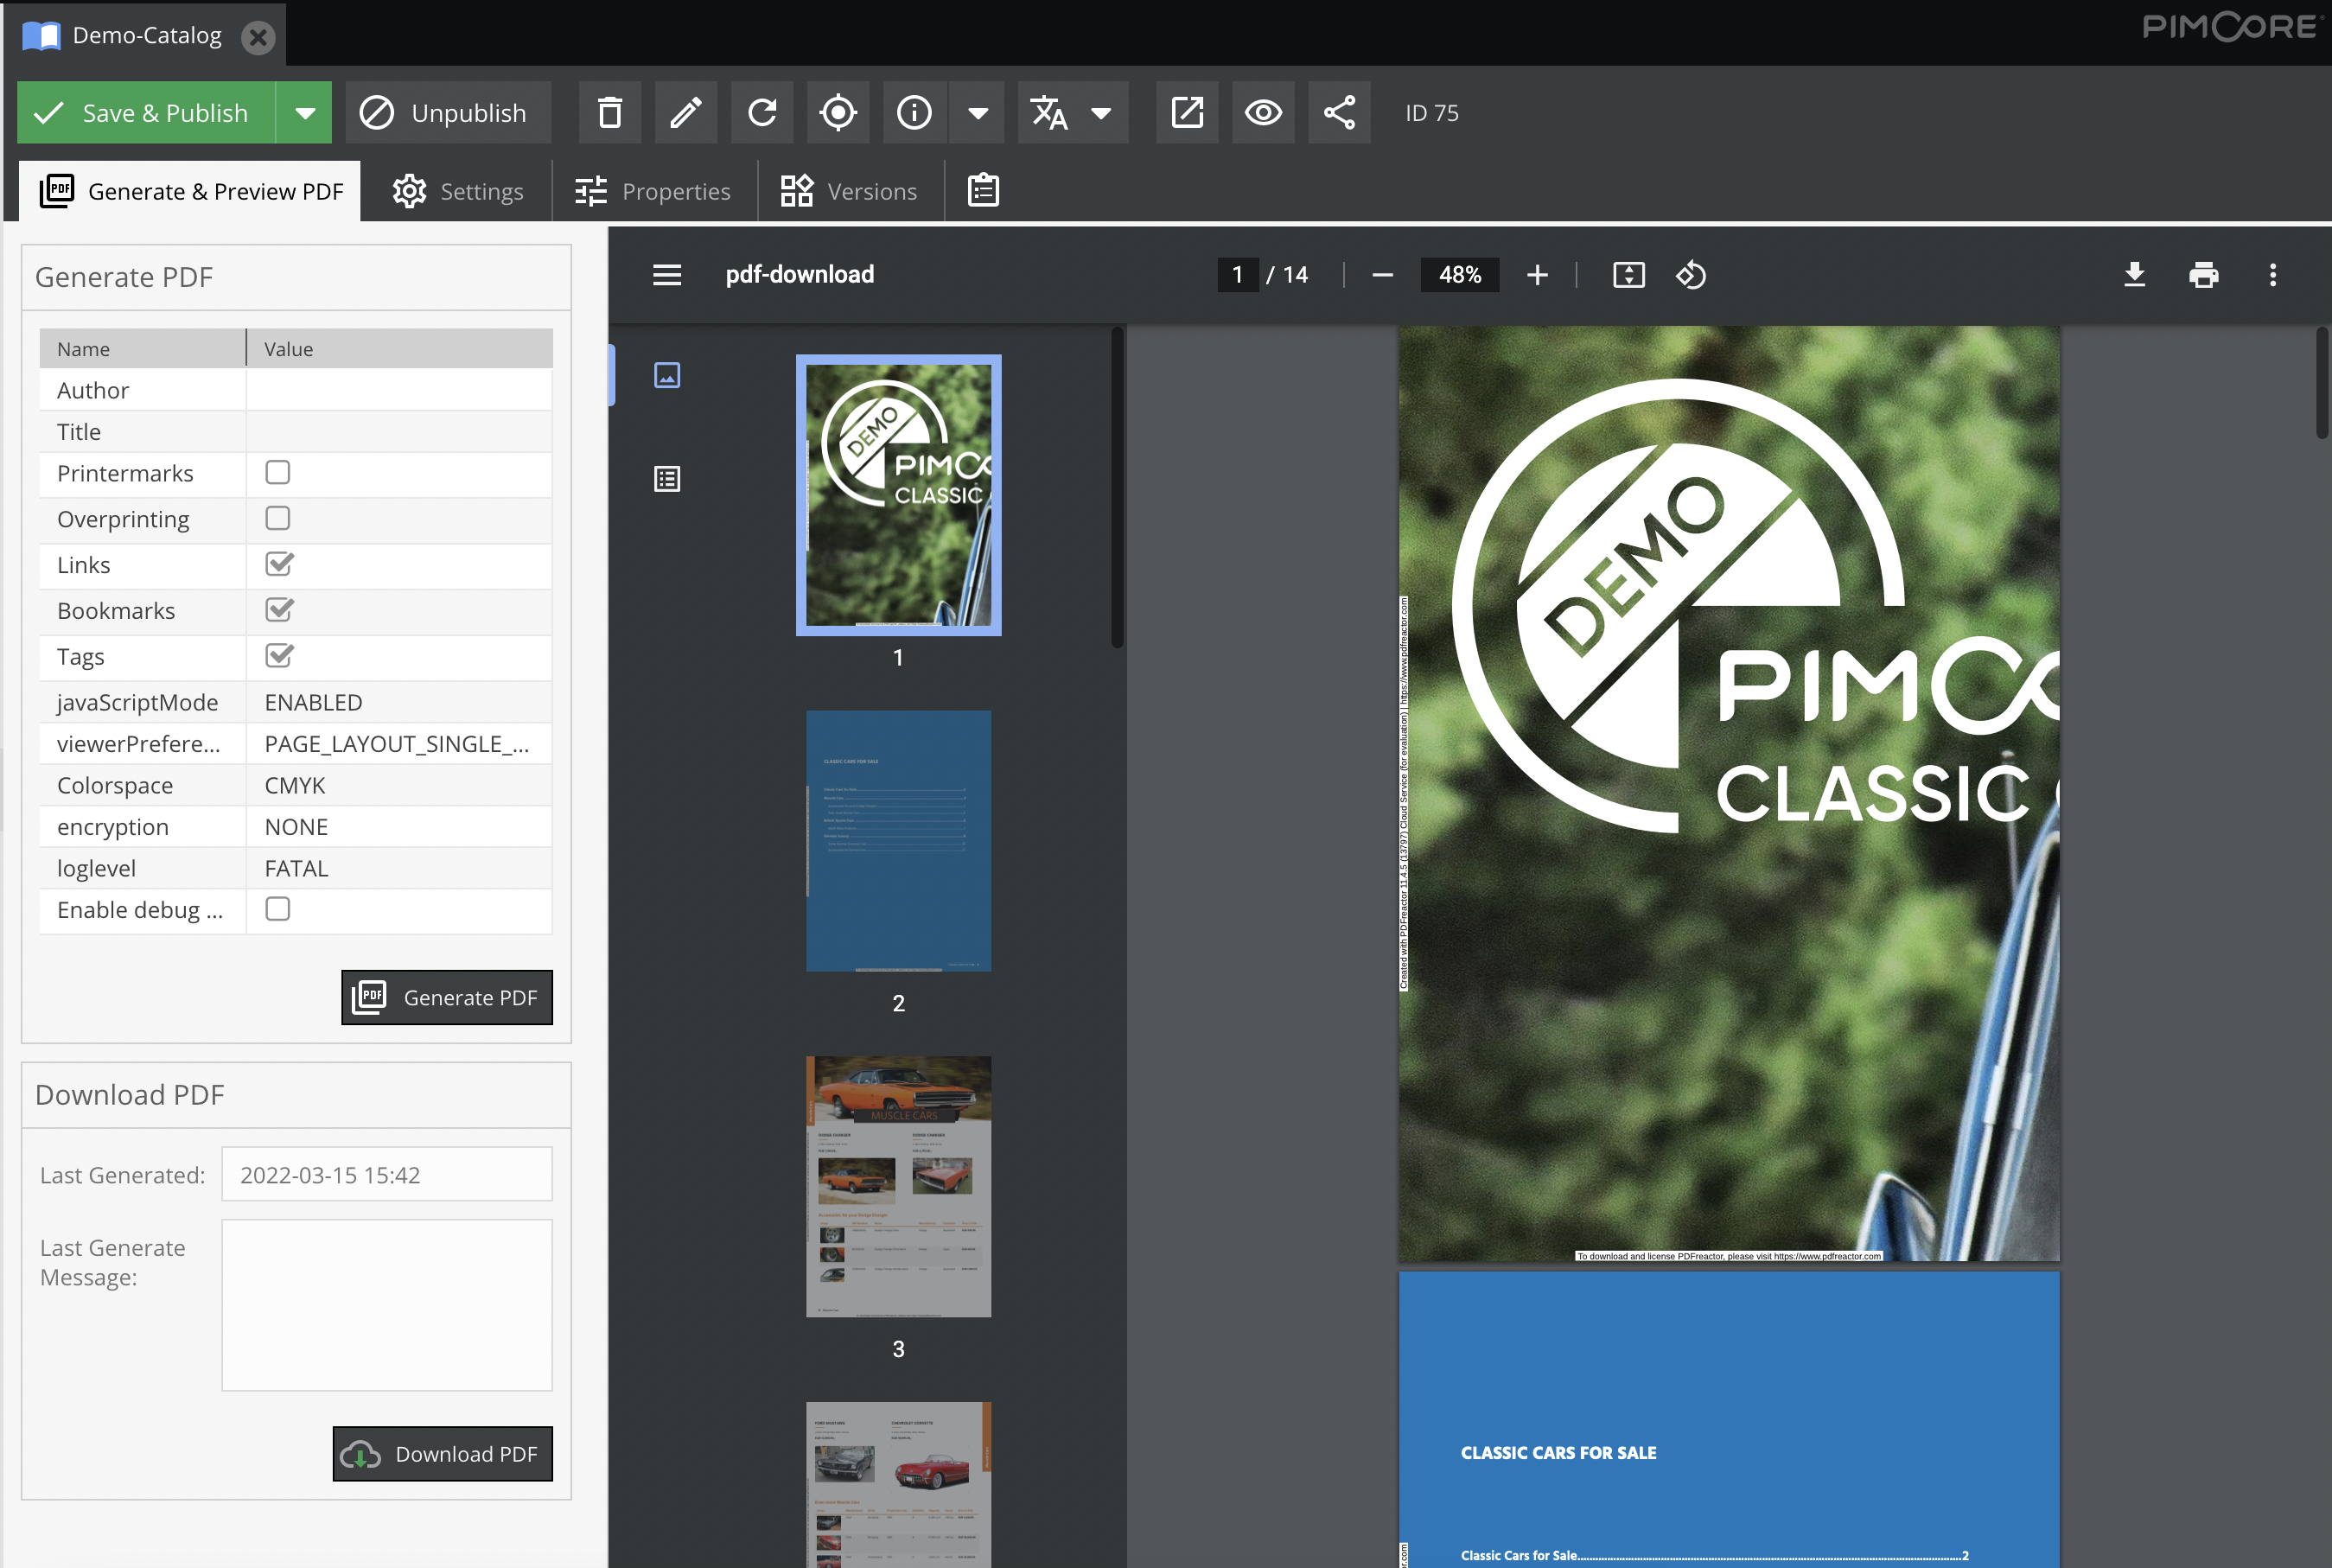
Task: Click the rename pencil icon
Action: (x=685, y=113)
